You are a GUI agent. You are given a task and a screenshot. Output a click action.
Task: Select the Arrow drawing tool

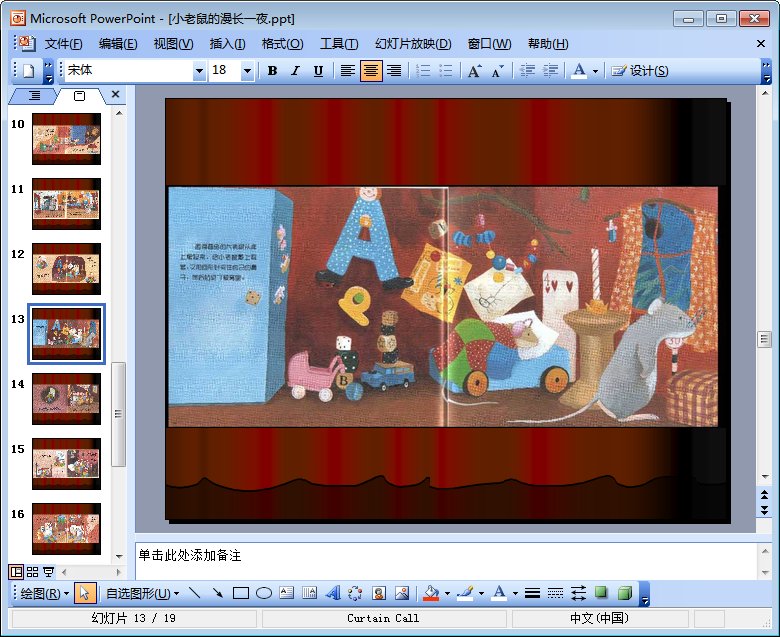point(217,593)
